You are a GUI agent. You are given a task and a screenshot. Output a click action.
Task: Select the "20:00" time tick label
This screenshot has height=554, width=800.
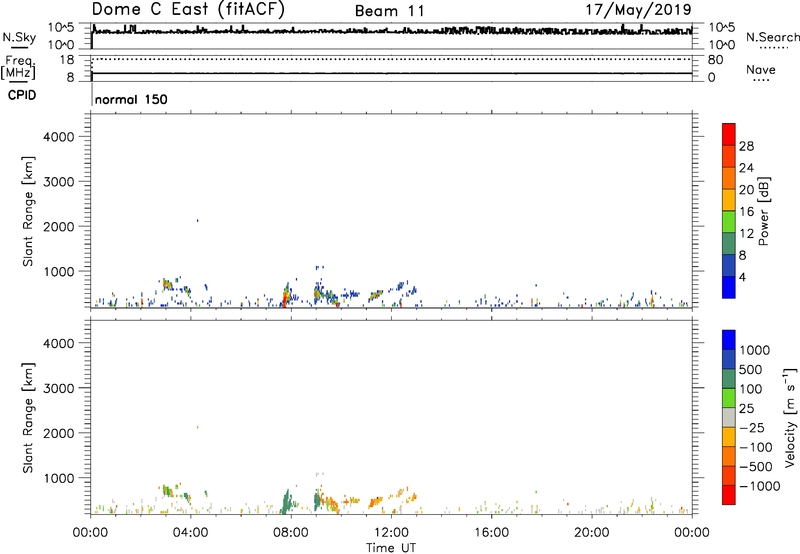coord(592,533)
